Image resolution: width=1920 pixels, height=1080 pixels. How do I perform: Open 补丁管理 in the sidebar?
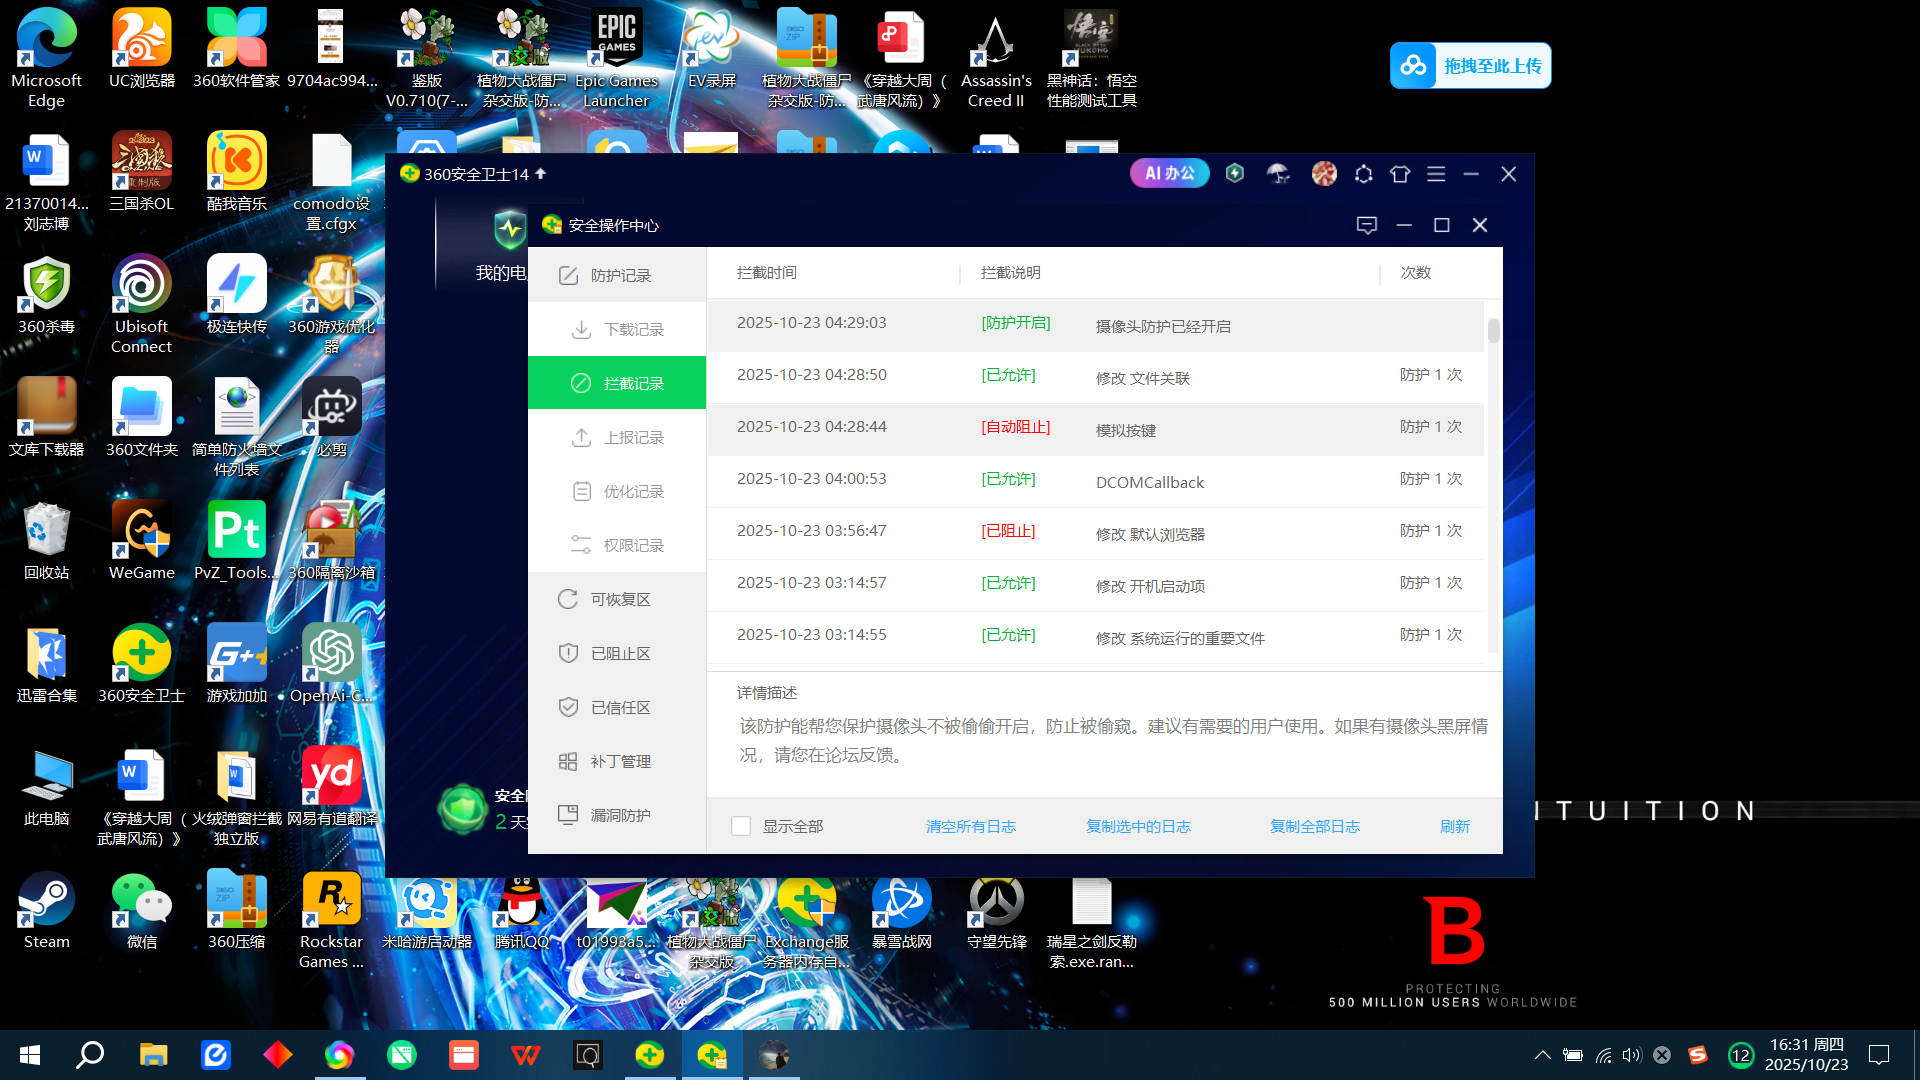coord(617,761)
